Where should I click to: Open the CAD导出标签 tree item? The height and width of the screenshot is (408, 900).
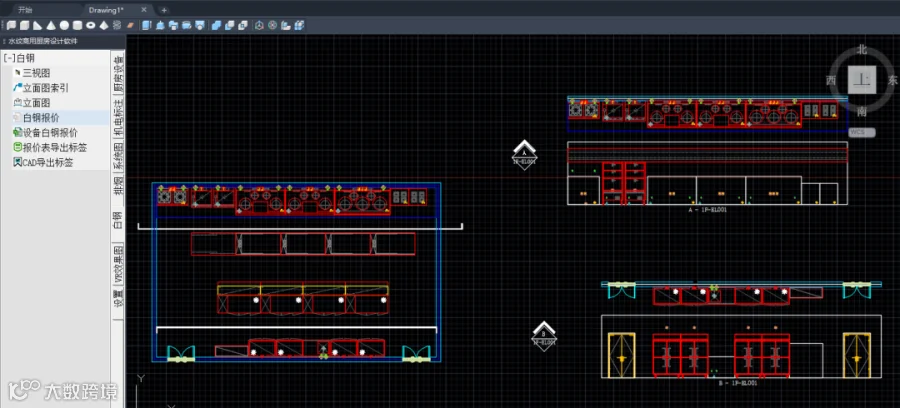(47, 162)
